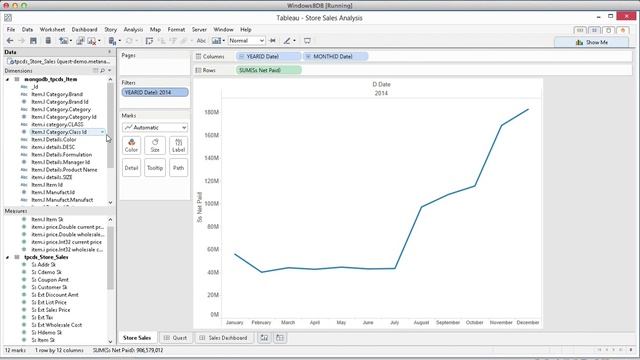Click the search icon in Dimensions header
The image size is (640, 360).
tap(102, 71)
